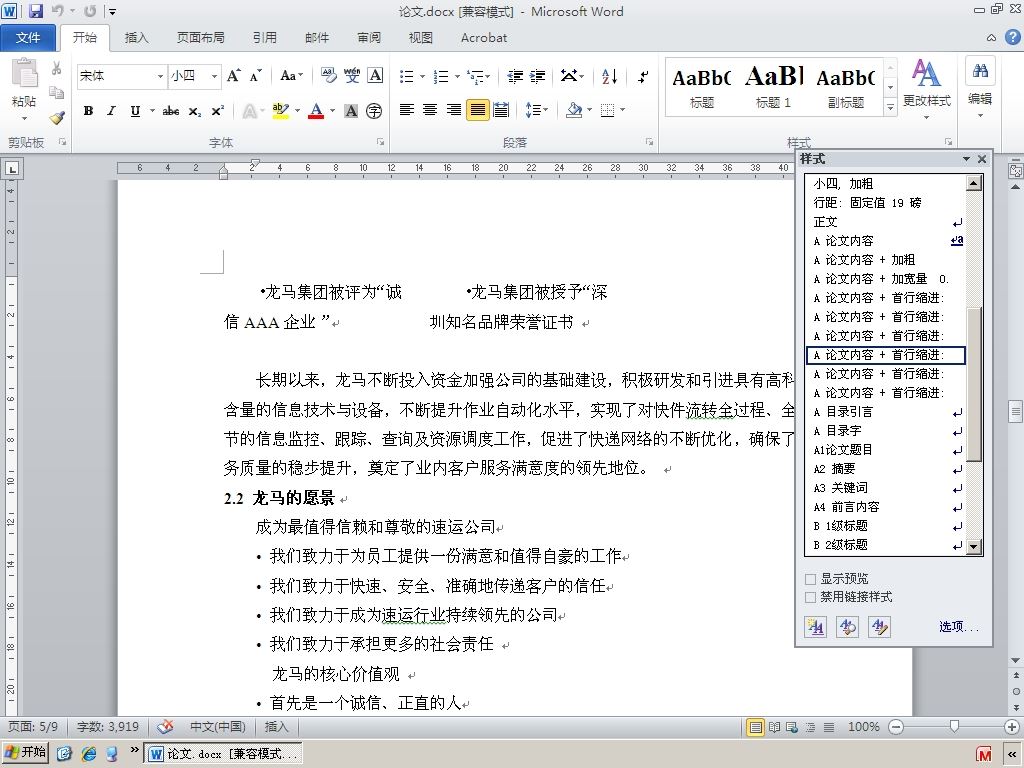
Task: Switch to the 页面布局 tab
Action: [x=200, y=38]
